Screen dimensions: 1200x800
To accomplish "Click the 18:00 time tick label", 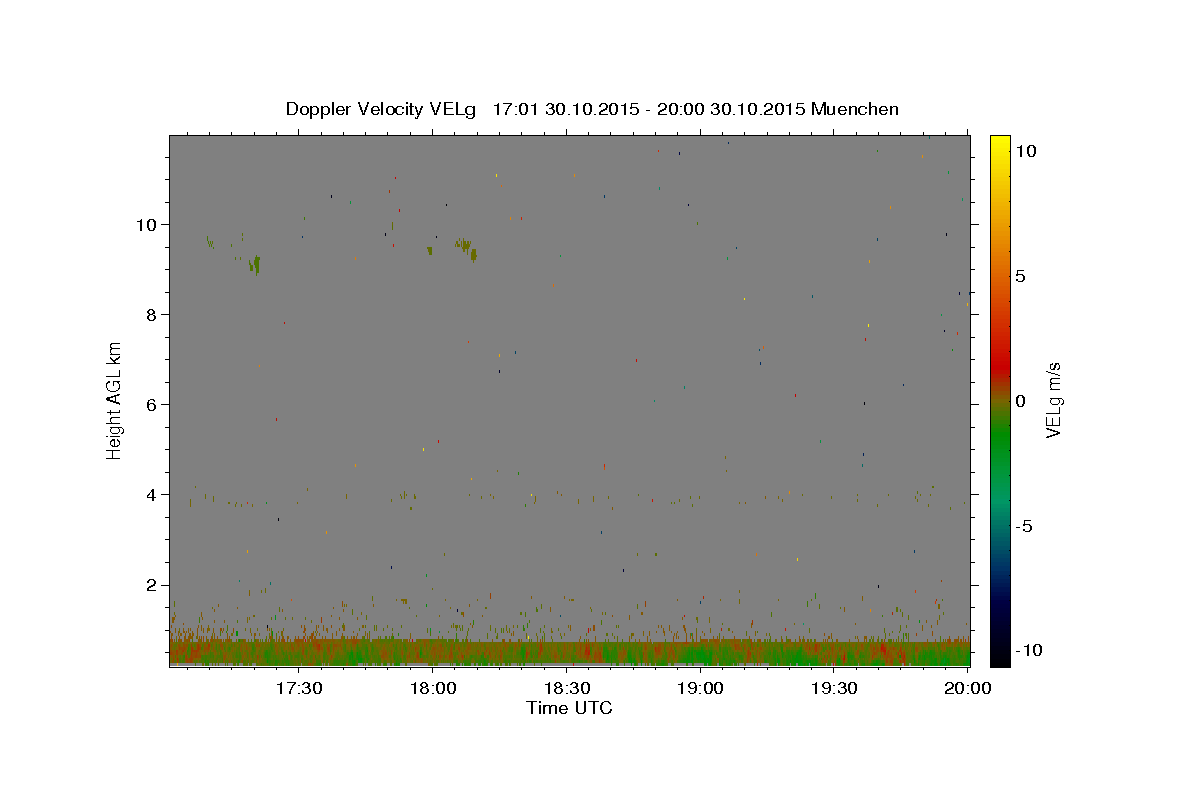I will point(433,688).
